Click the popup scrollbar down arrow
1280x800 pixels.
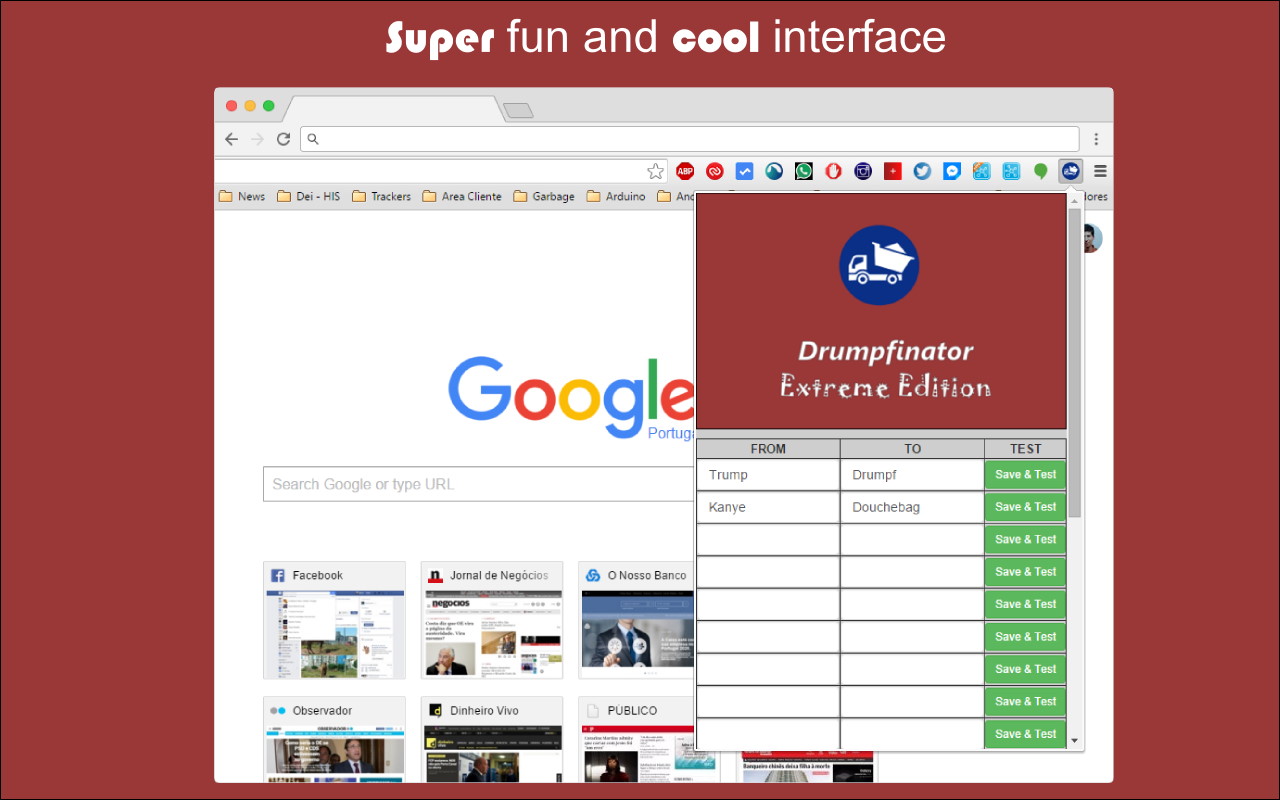click(1075, 741)
